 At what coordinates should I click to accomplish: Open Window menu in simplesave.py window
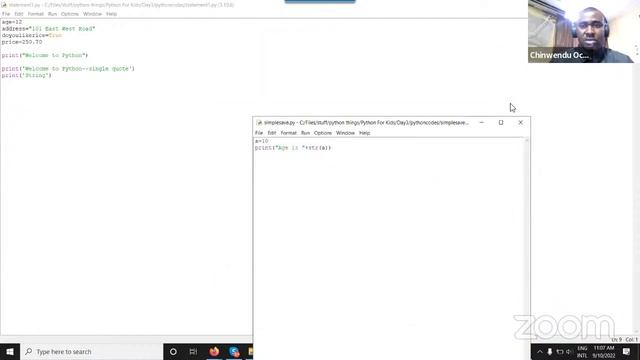point(345,133)
